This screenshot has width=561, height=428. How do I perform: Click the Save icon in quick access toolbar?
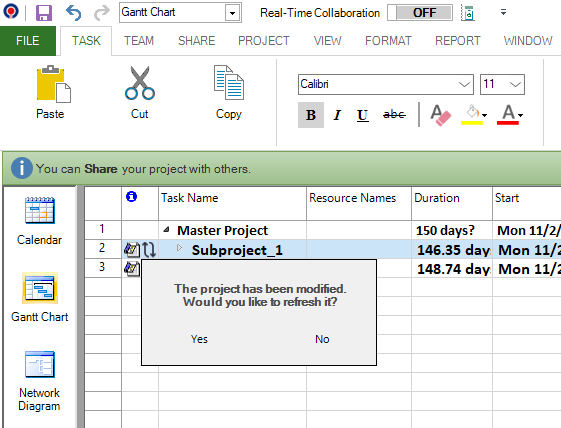pos(44,13)
